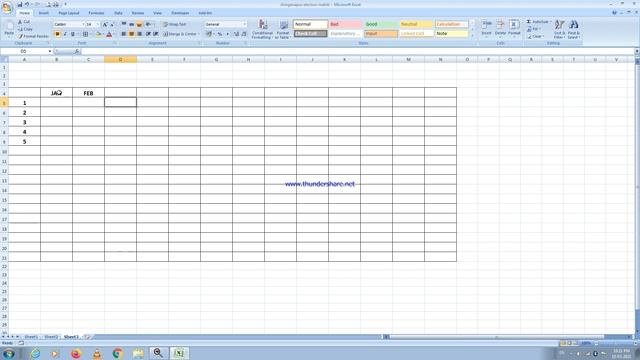Click Copy in the Clipboard group

click(25, 29)
